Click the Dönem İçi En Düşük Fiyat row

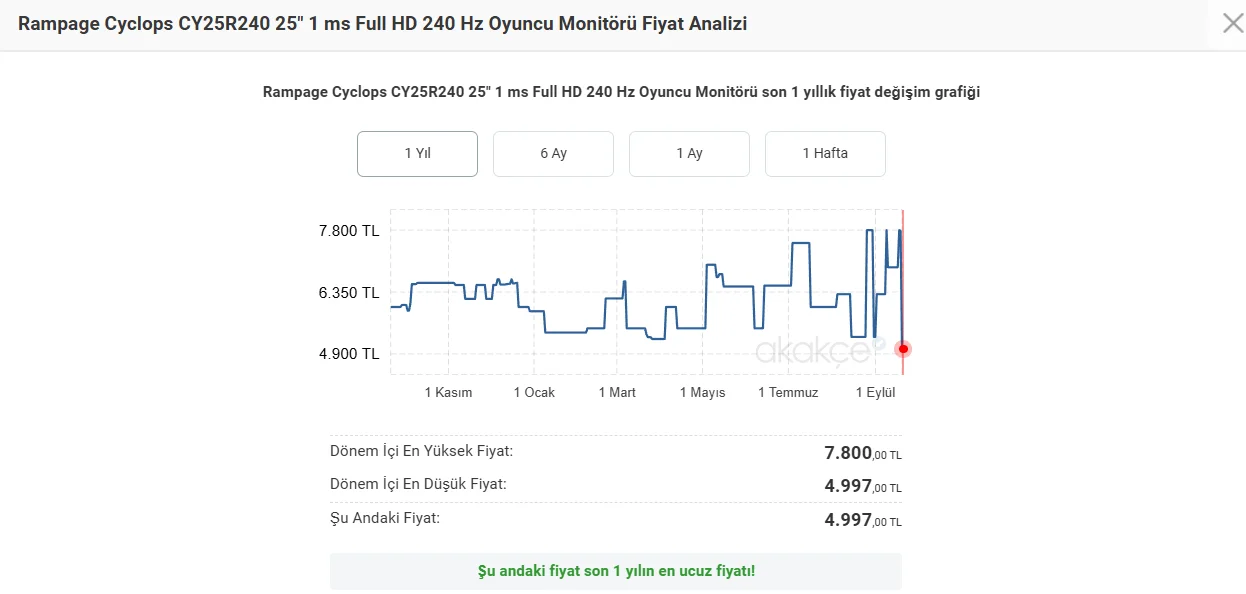pos(615,485)
